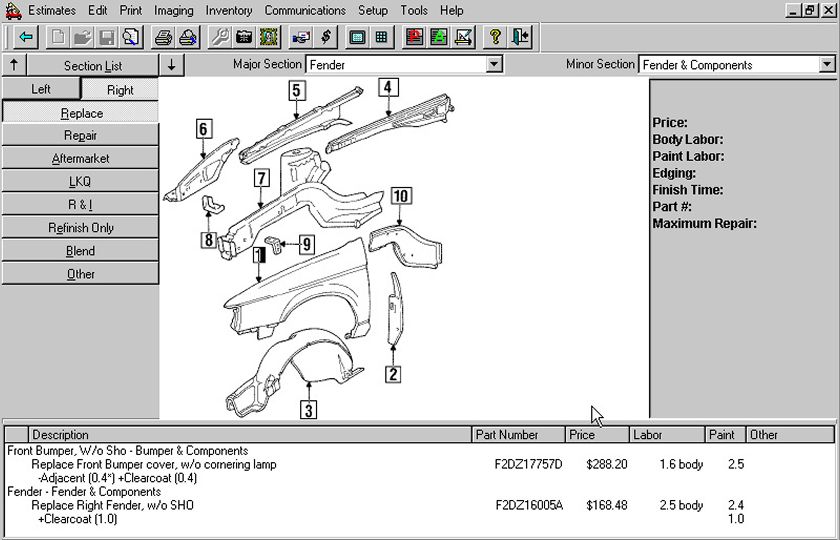Click the grayed-out open folder icon

click(82, 37)
